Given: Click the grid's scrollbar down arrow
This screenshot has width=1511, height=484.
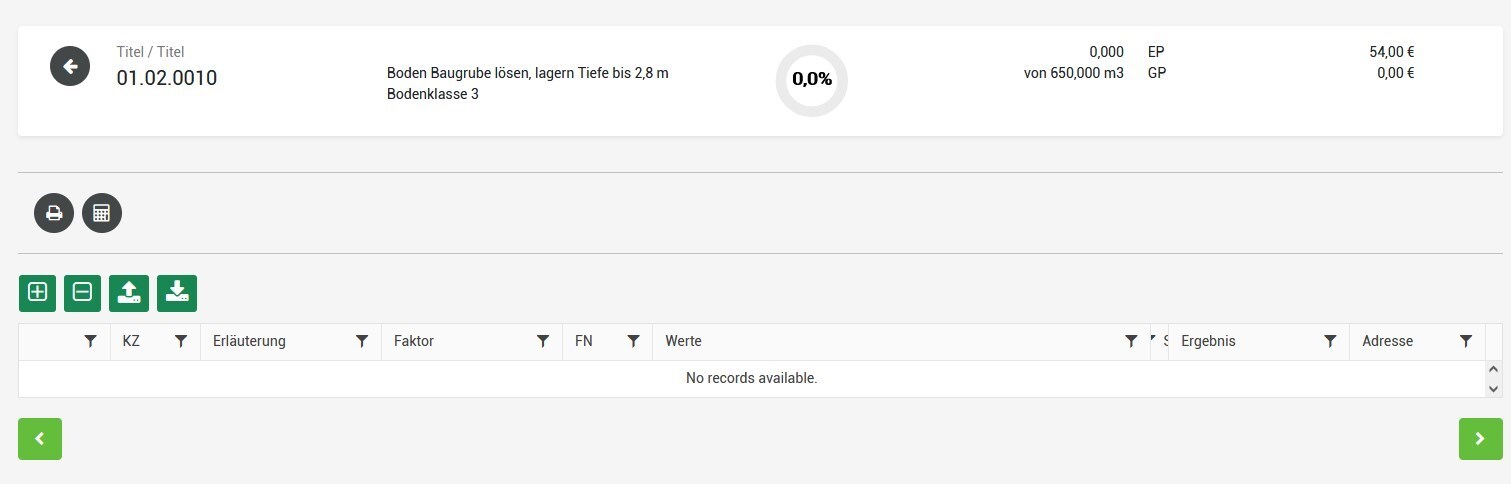Looking at the screenshot, I should click(1494, 388).
